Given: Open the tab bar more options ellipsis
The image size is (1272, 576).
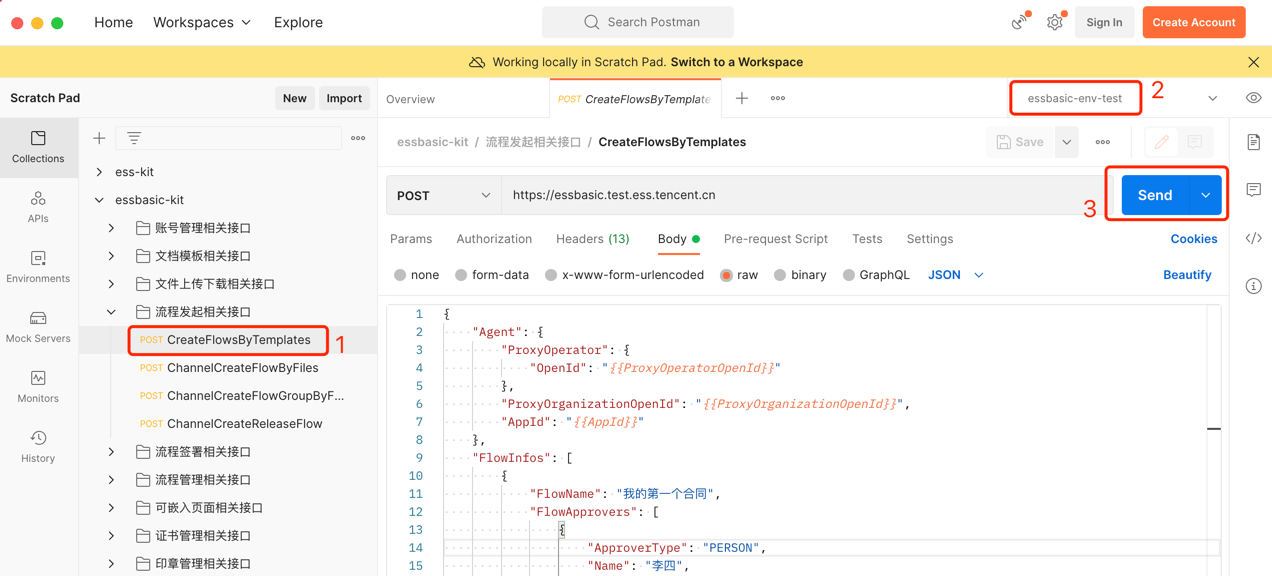Looking at the screenshot, I should tap(778, 98).
